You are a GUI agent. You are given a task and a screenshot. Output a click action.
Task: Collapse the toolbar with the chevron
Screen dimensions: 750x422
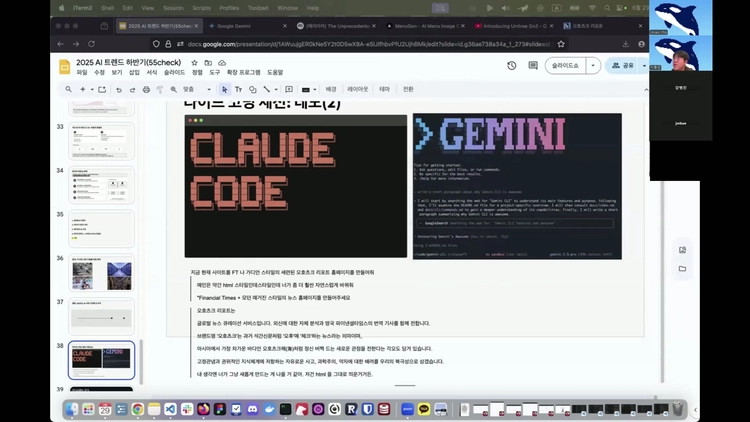tap(646, 89)
